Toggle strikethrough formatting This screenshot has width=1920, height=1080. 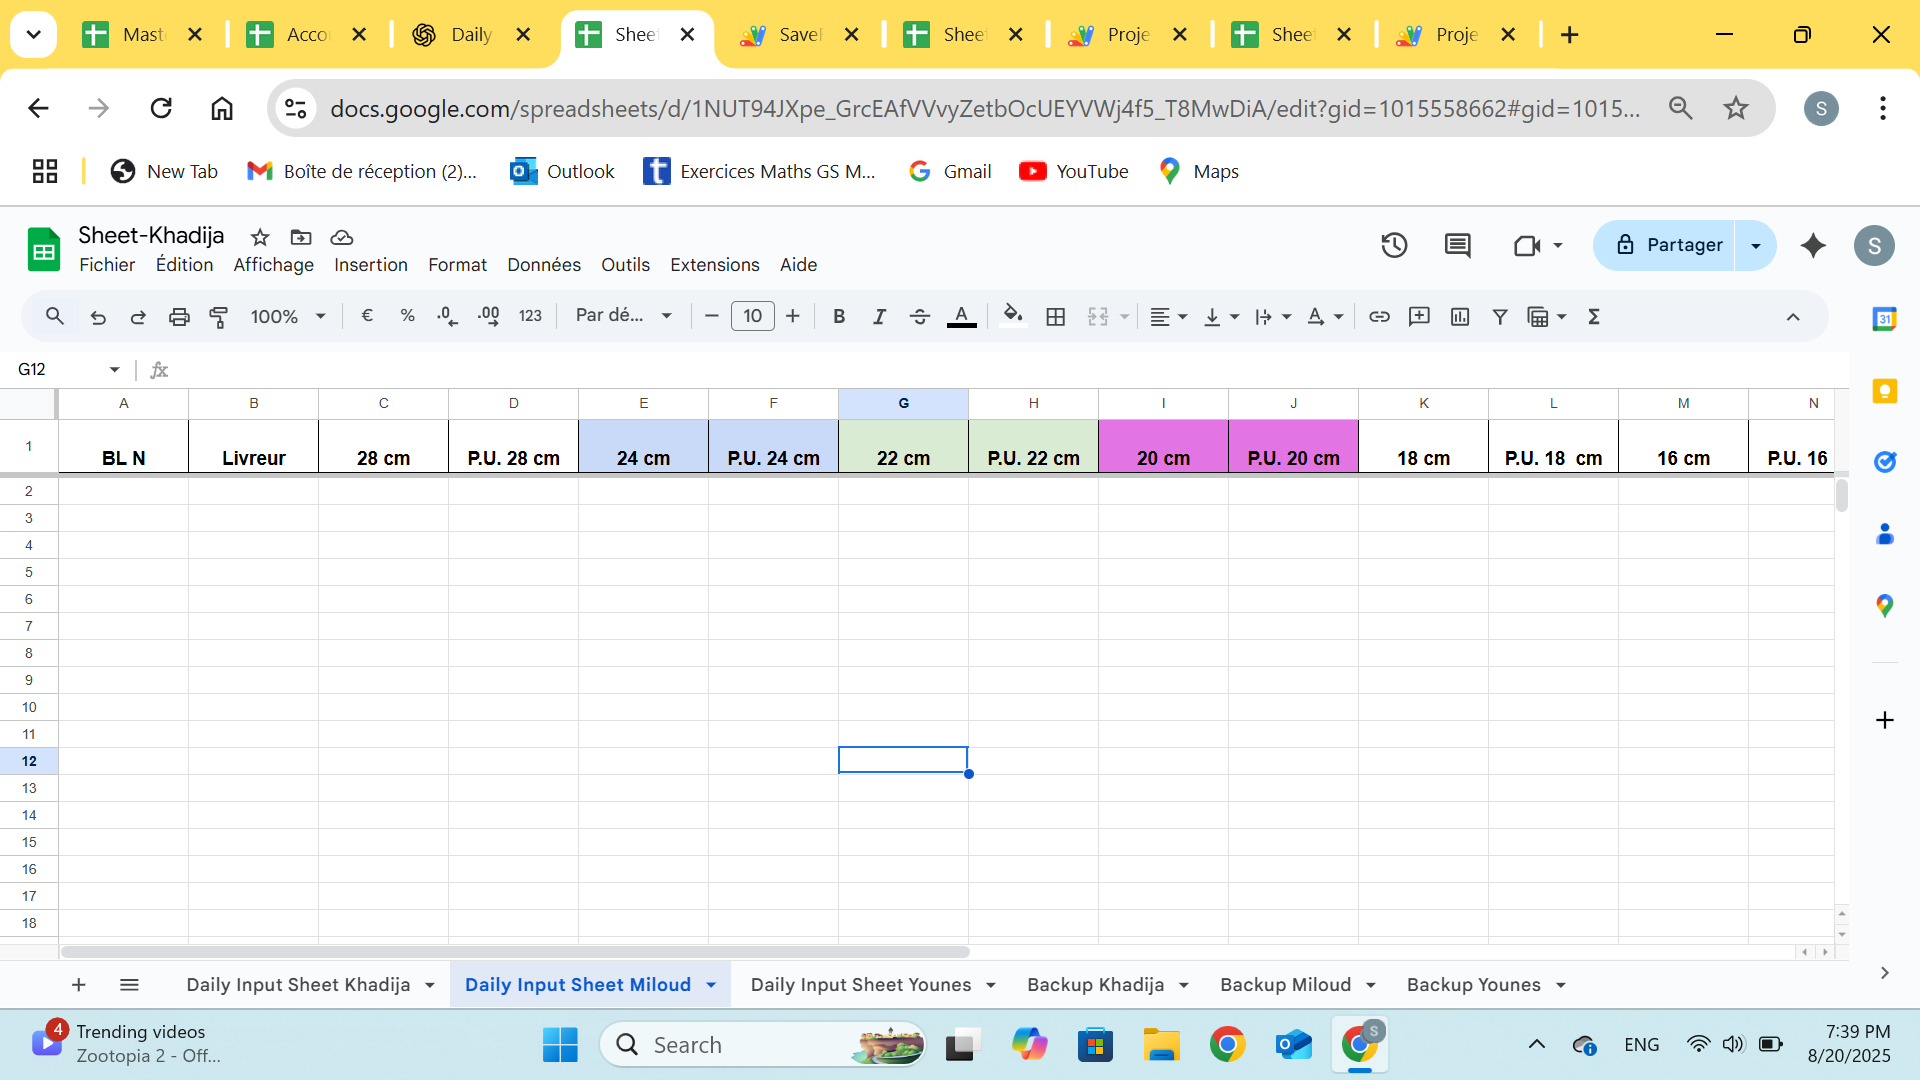[919, 317]
